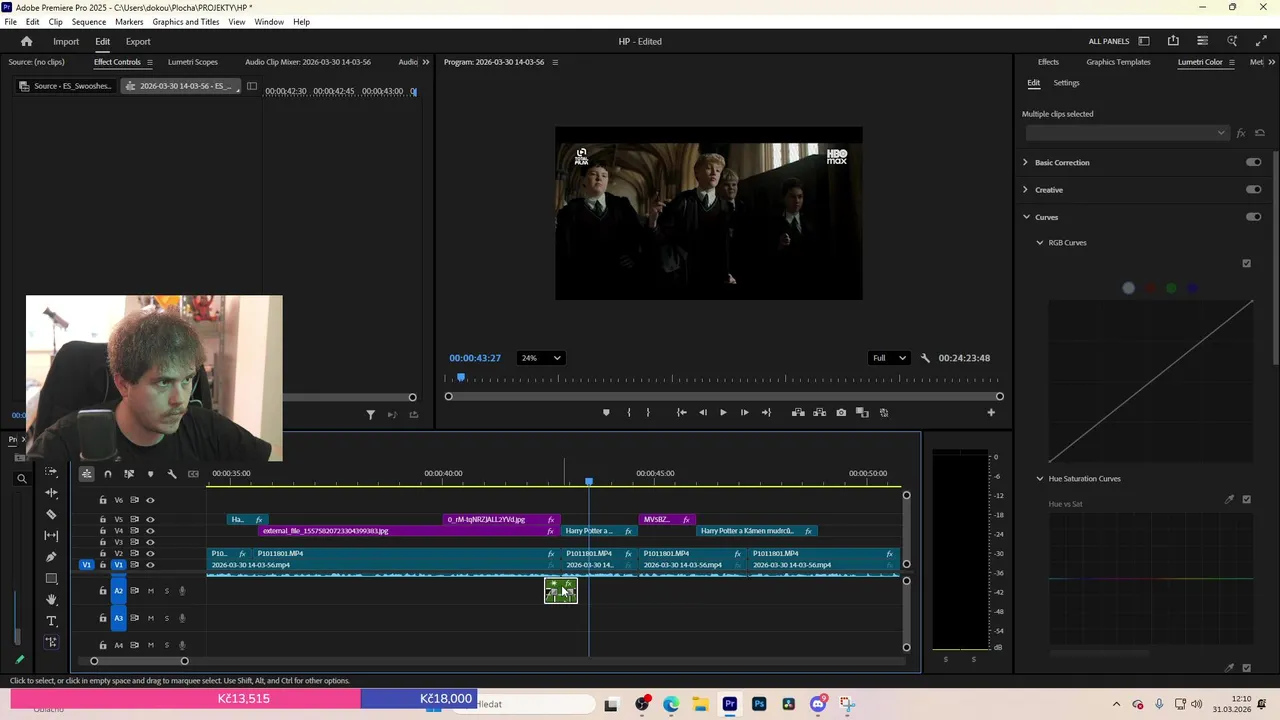The height and width of the screenshot is (720, 1280).
Task: Select the Rectangle shape tool
Action: pyautogui.click(x=52, y=579)
